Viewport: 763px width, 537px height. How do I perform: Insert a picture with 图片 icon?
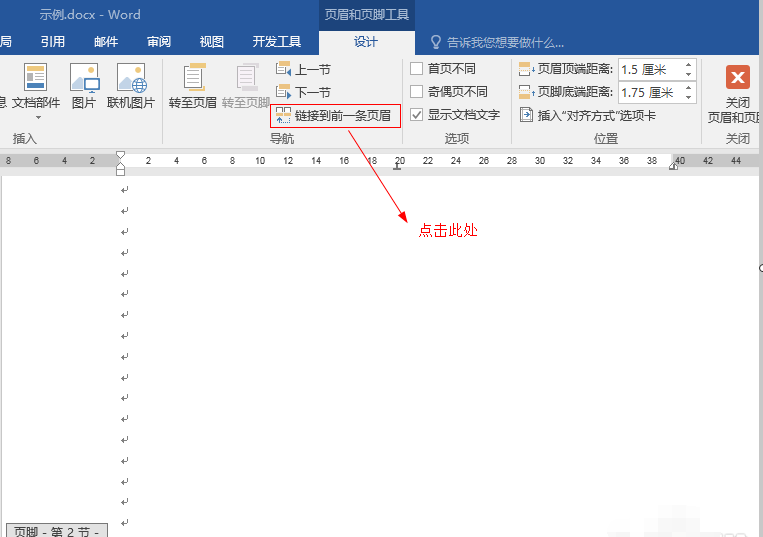pos(84,77)
